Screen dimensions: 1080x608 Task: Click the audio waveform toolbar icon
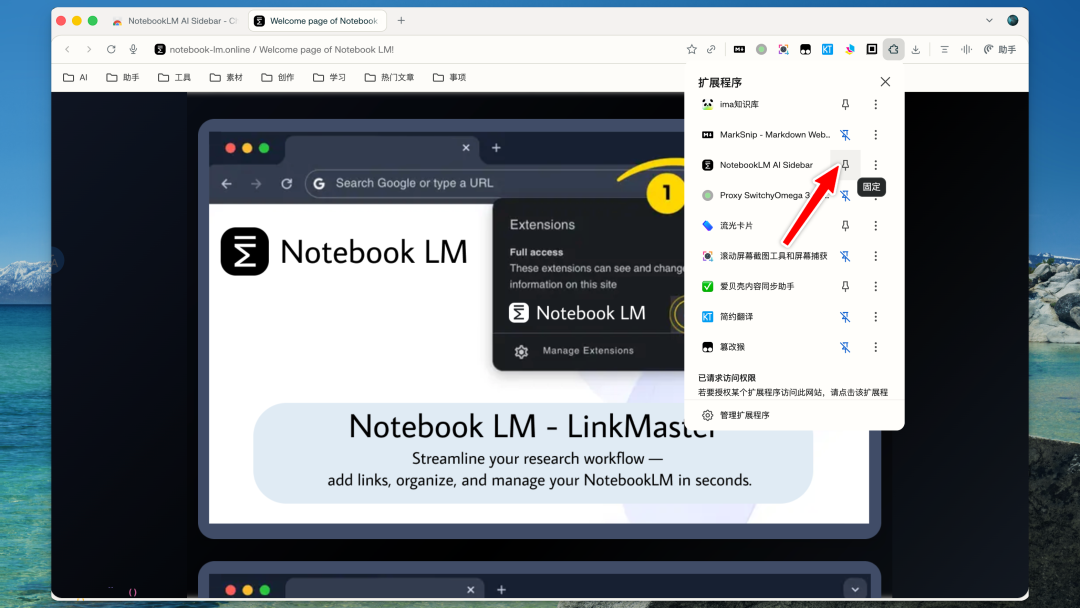tap(966, 50)
